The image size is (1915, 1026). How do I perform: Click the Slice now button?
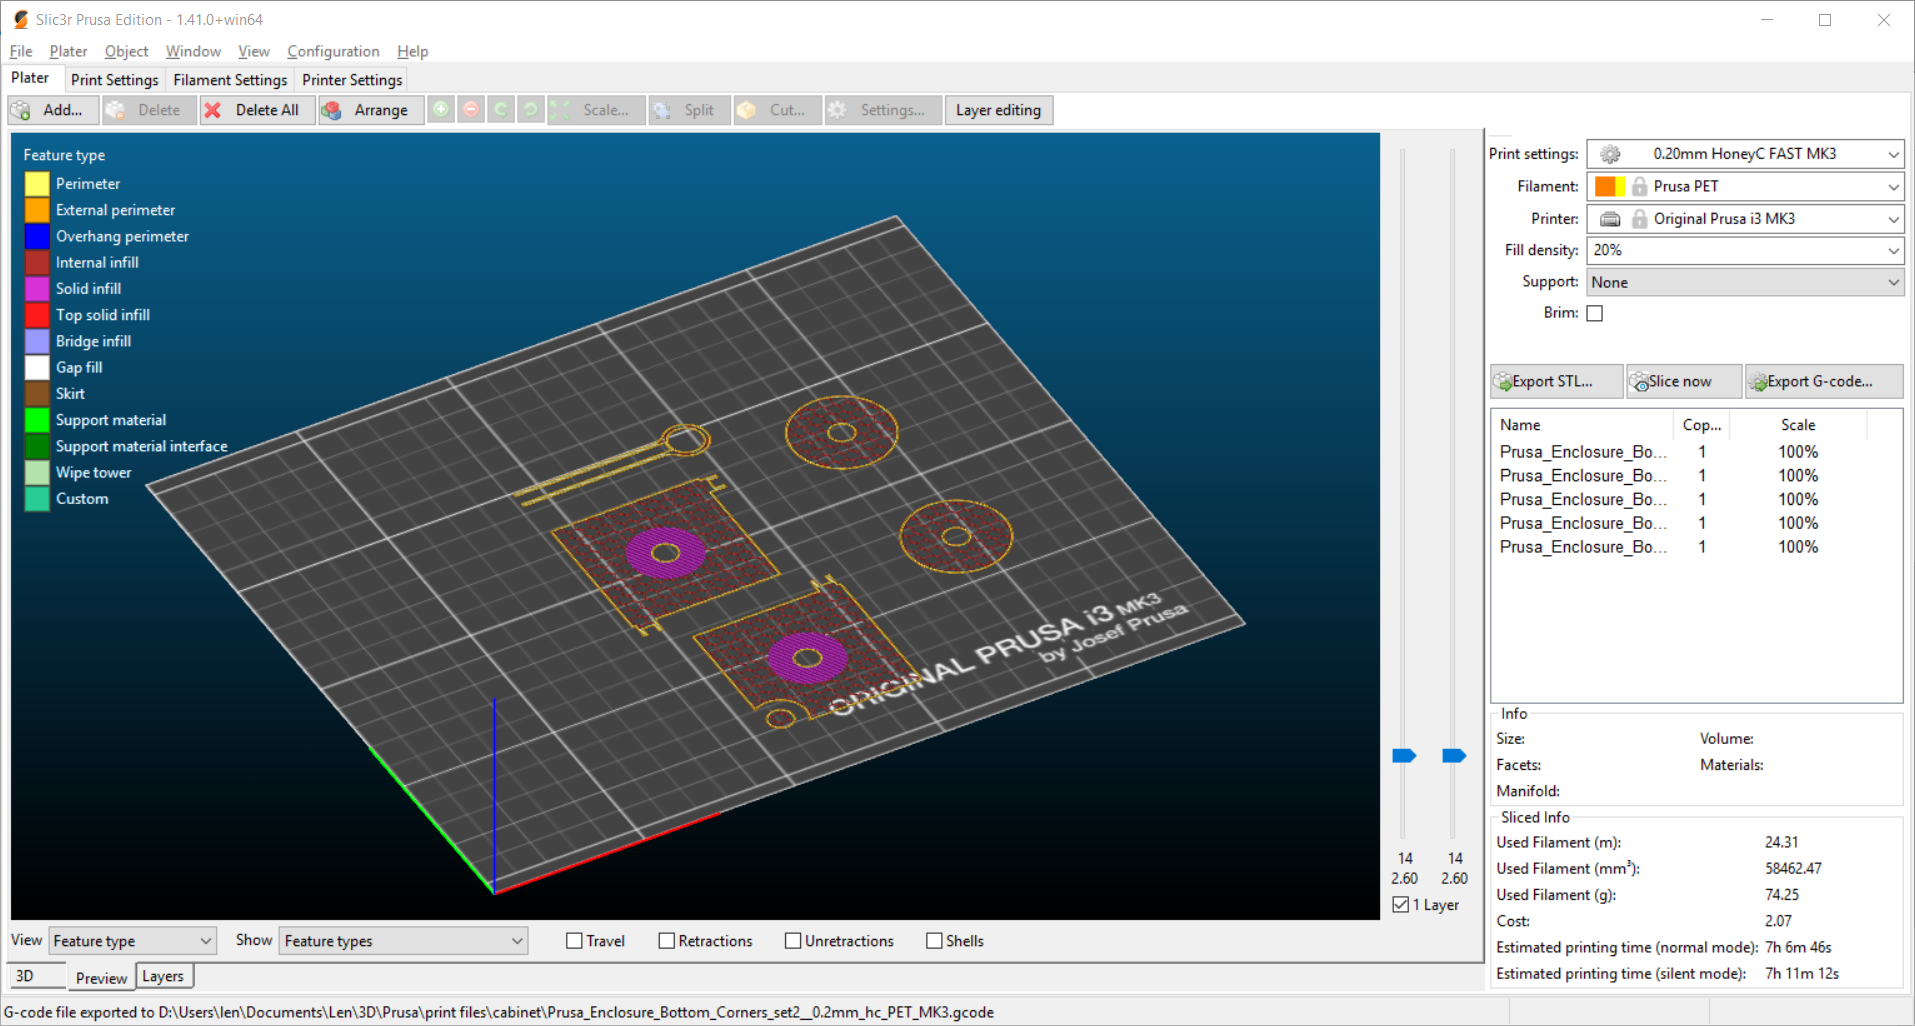pos(1682,381)
